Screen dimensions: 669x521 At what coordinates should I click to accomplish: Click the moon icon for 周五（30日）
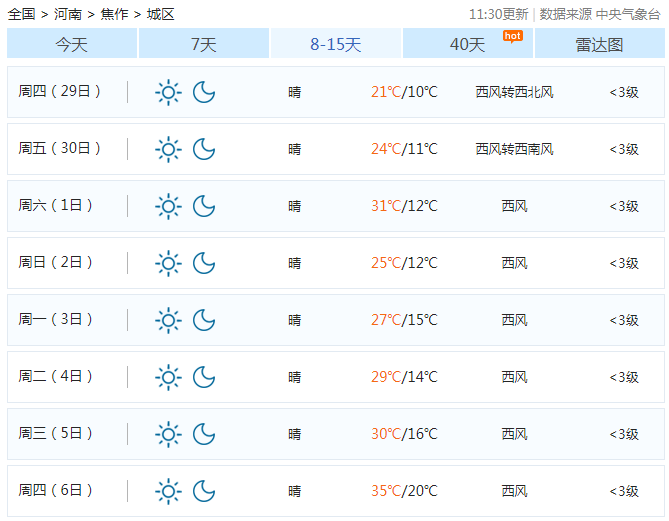click(204, 149)
